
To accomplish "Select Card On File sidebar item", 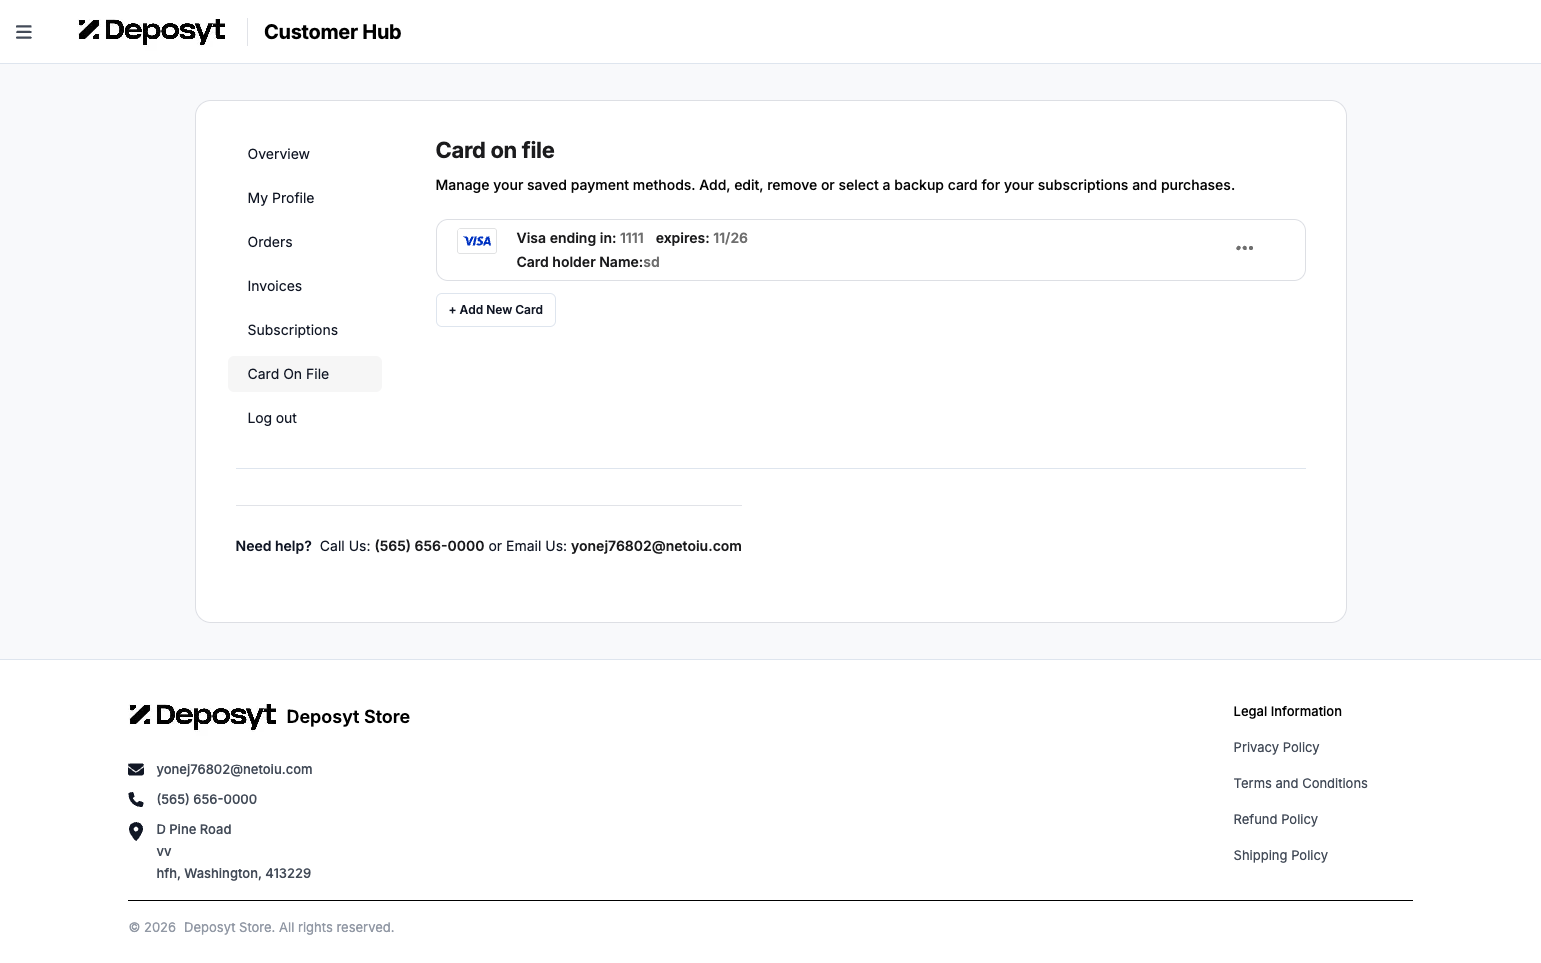I will point(305,374).
